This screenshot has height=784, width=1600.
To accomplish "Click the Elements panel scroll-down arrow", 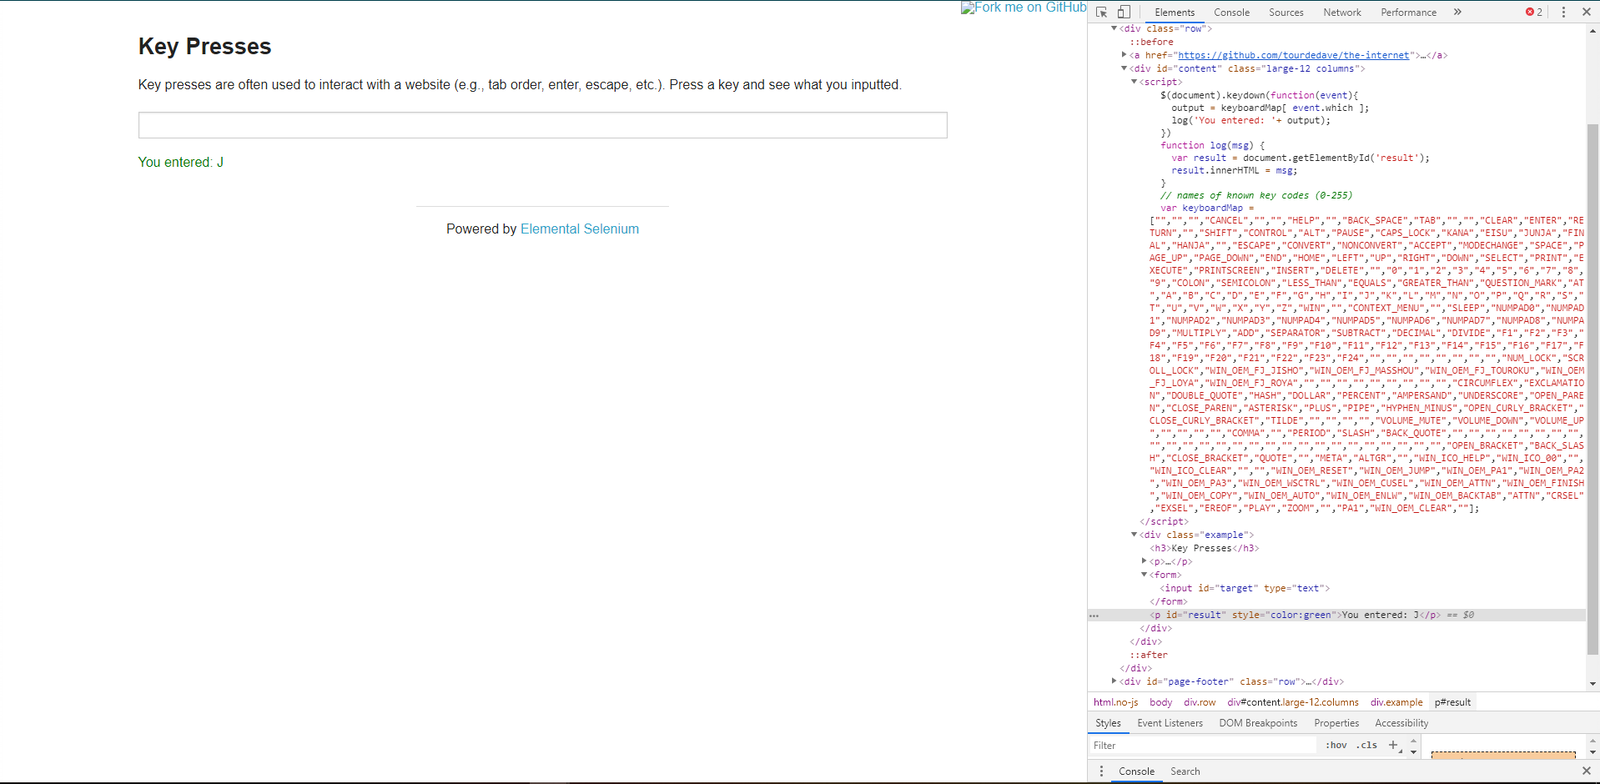I will tap(1593, 684).
